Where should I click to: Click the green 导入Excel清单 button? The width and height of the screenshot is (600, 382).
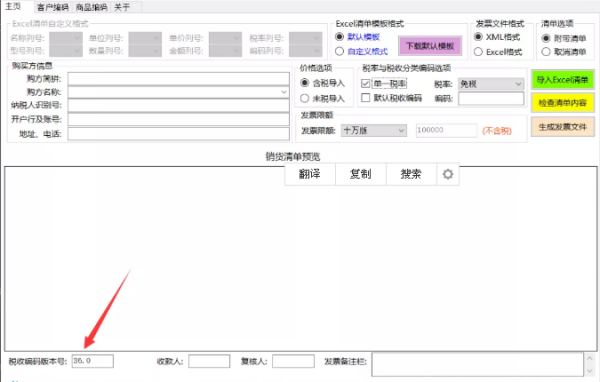pos(562,80)
